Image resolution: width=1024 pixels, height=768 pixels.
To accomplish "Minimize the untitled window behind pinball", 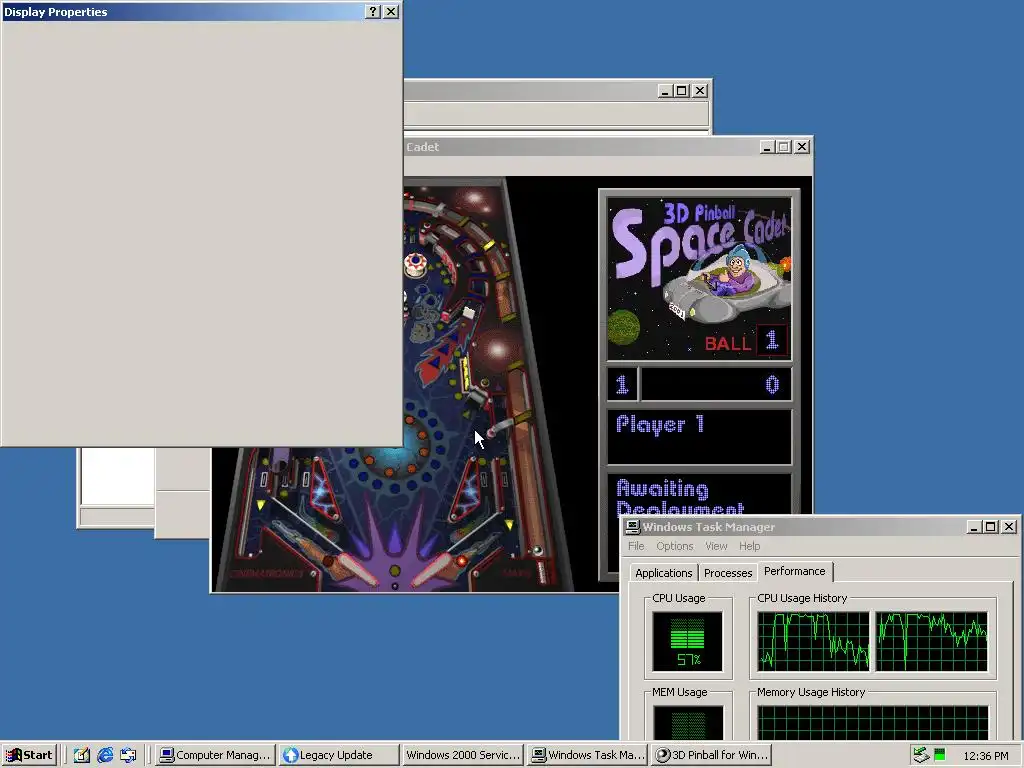I will (x=665, y=91).
